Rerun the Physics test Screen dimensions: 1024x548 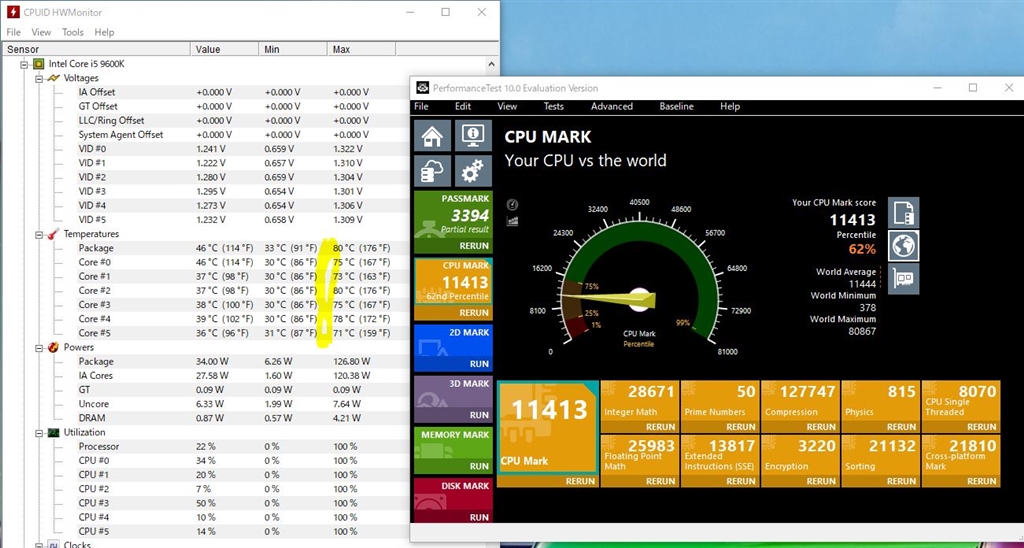(901, 427)
